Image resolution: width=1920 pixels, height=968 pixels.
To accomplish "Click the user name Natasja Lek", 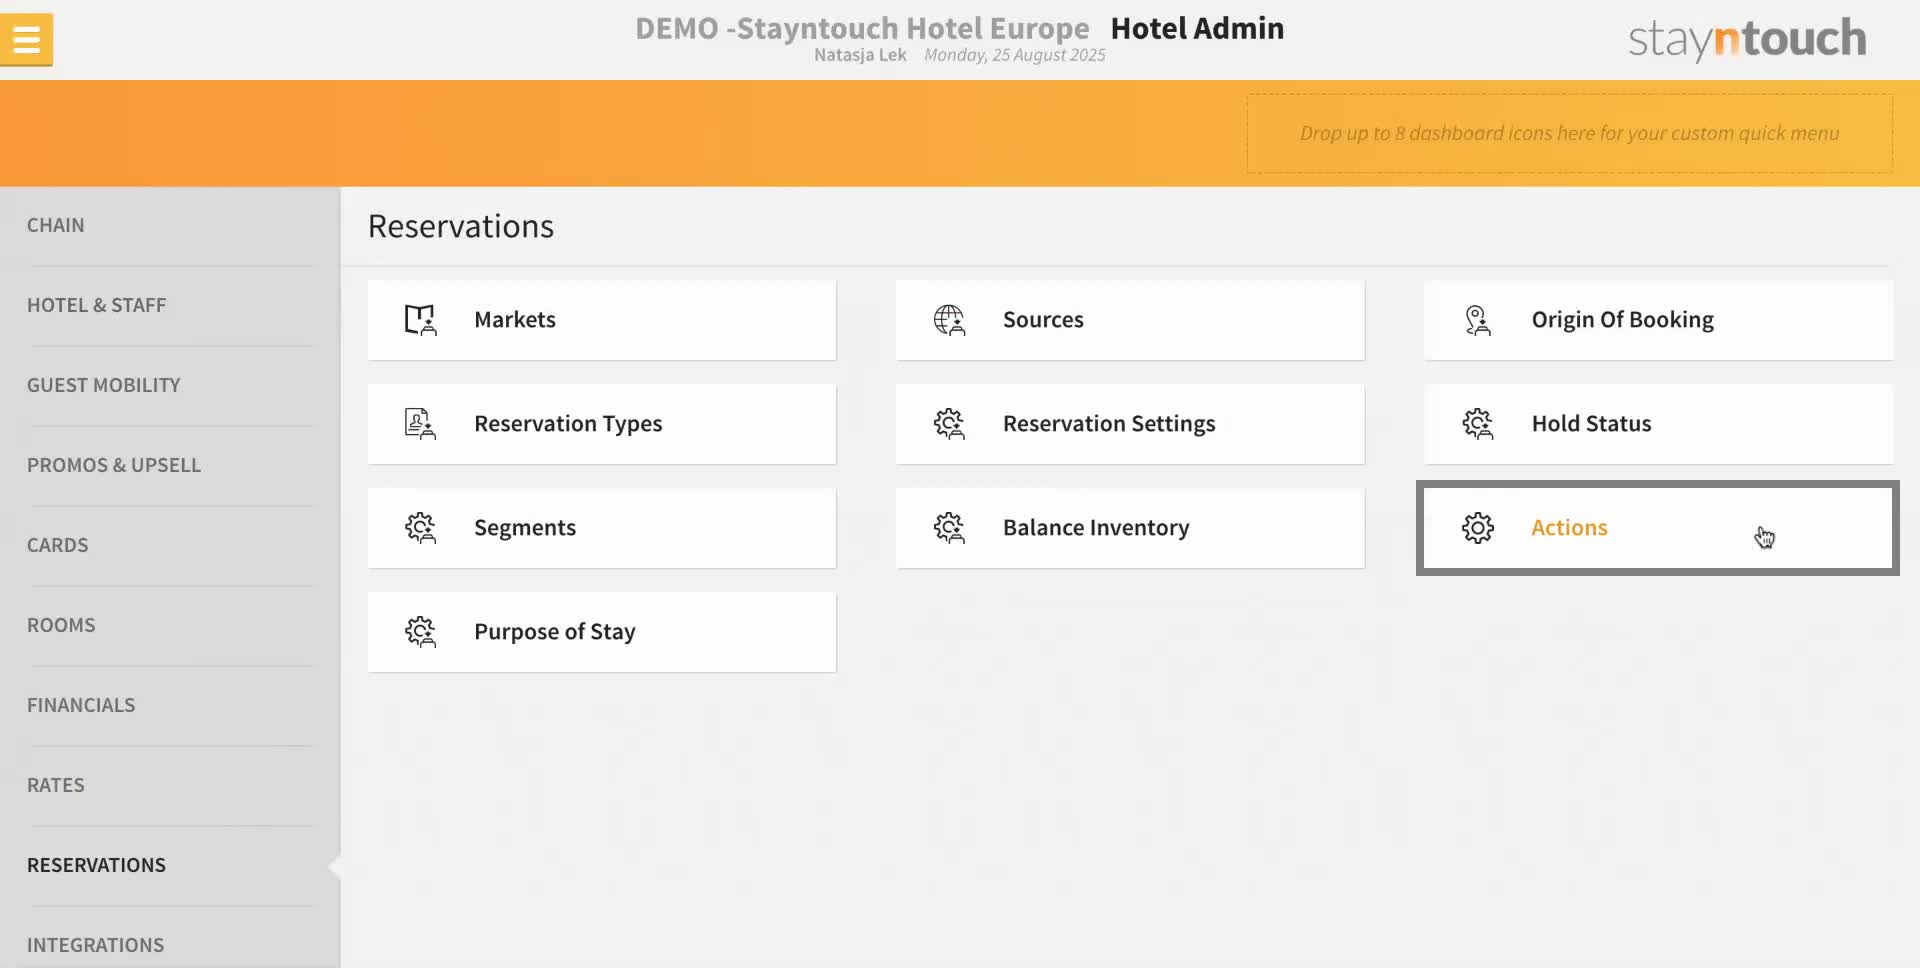I will tap(860, 55).
